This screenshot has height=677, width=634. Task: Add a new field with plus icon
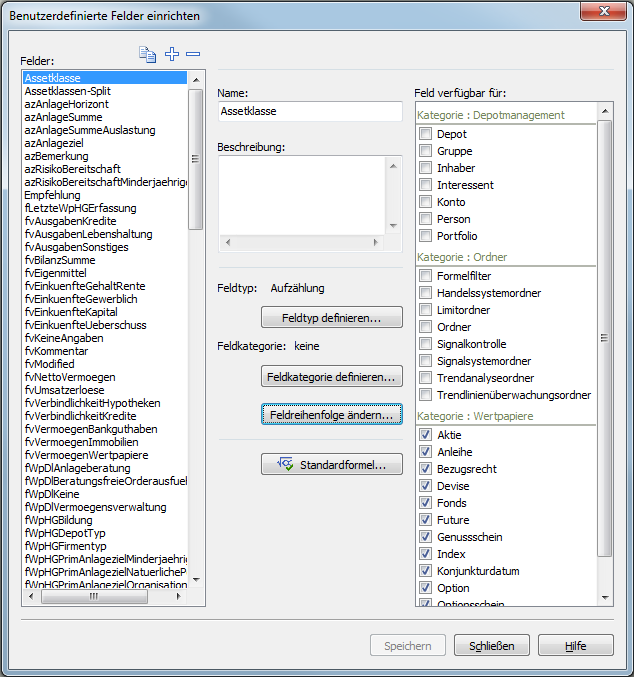tap(172, 55)
